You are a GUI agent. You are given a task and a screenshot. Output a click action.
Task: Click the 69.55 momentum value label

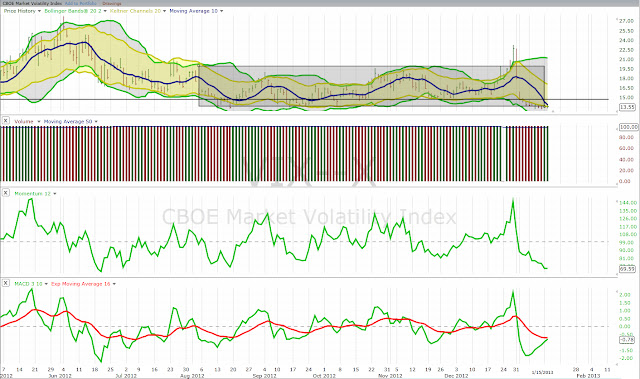(x=627, y=269)
